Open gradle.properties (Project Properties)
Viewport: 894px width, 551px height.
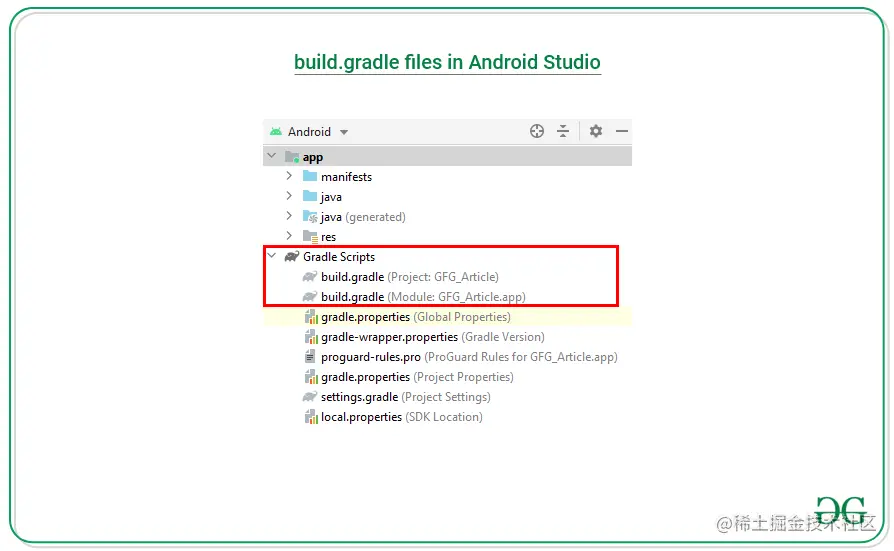point(417,377)
